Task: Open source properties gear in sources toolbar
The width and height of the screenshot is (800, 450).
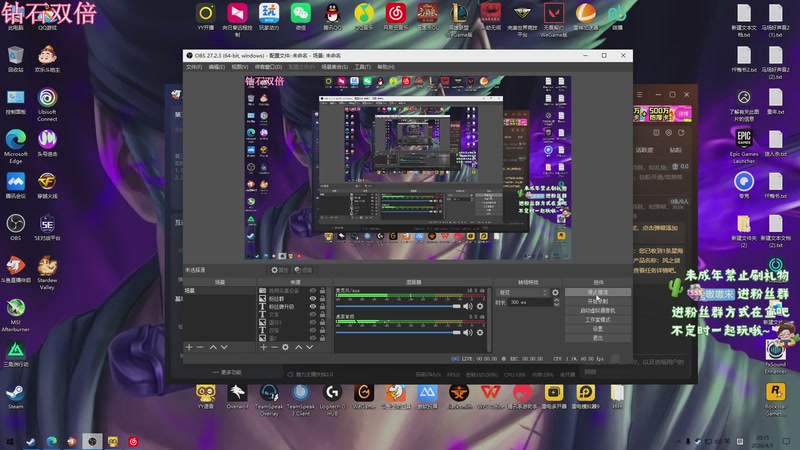Action: pos(285,347)
